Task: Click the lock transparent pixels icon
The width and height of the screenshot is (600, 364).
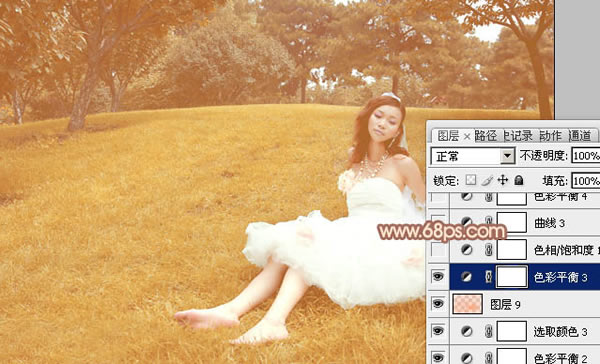Action: click(x=471, y=180)
